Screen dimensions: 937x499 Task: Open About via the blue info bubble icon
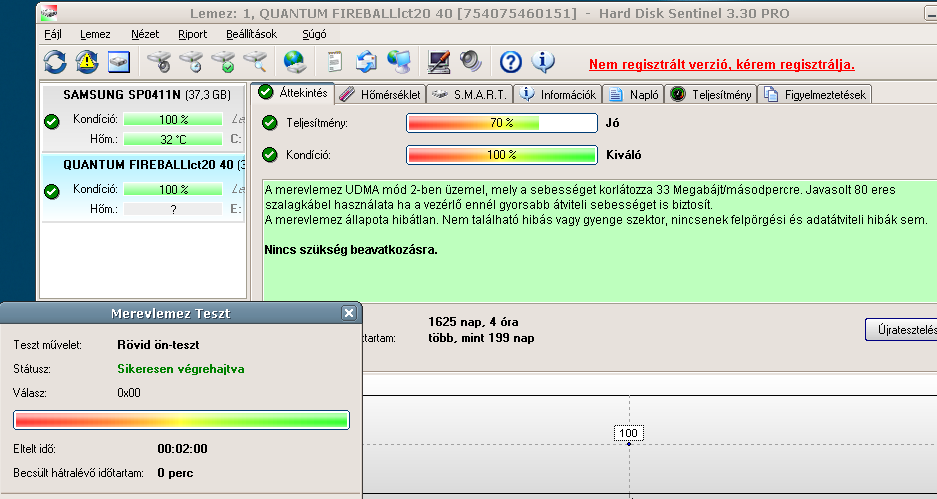[x=543, y=62]
